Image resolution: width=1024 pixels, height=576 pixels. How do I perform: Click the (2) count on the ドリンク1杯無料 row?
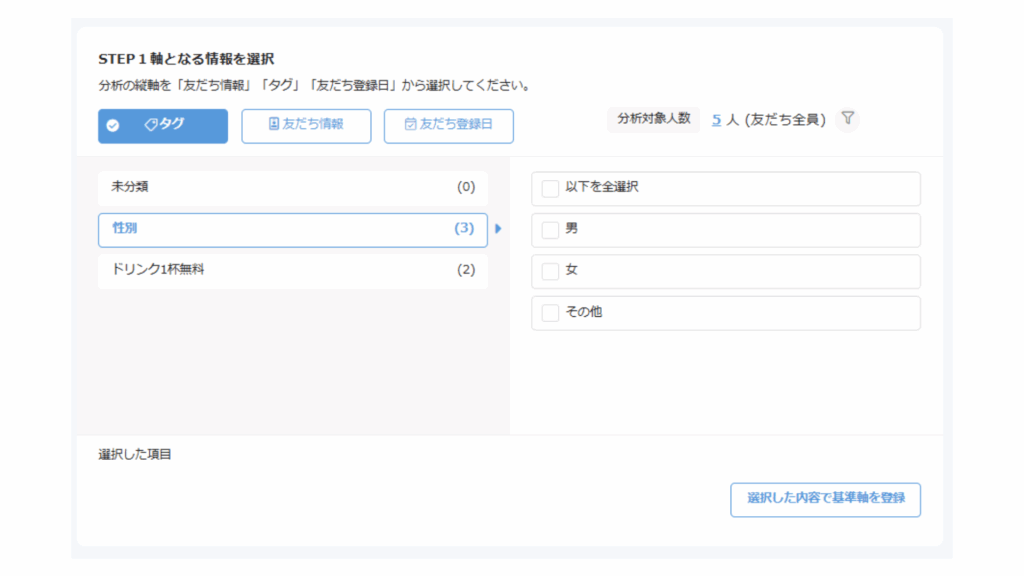(x=466, y=270)
